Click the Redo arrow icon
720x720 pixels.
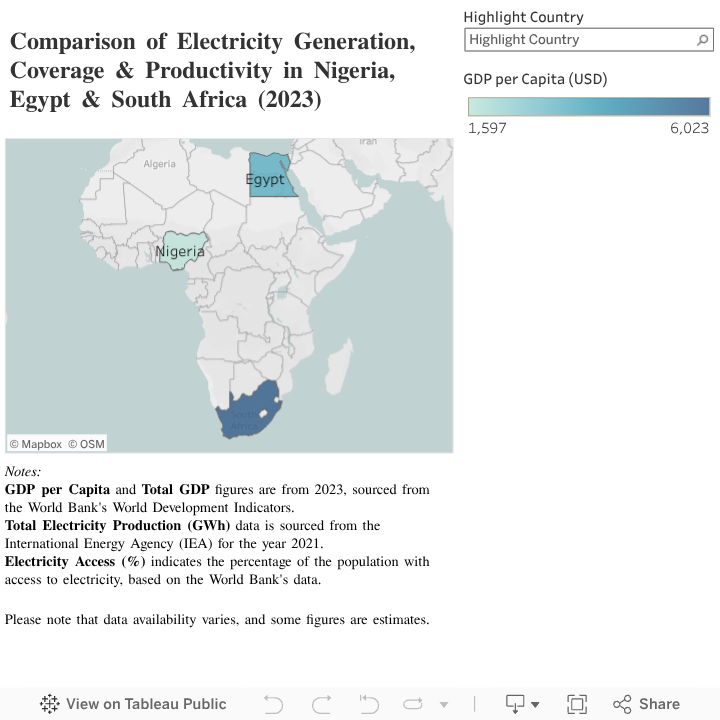pos(321,704)
